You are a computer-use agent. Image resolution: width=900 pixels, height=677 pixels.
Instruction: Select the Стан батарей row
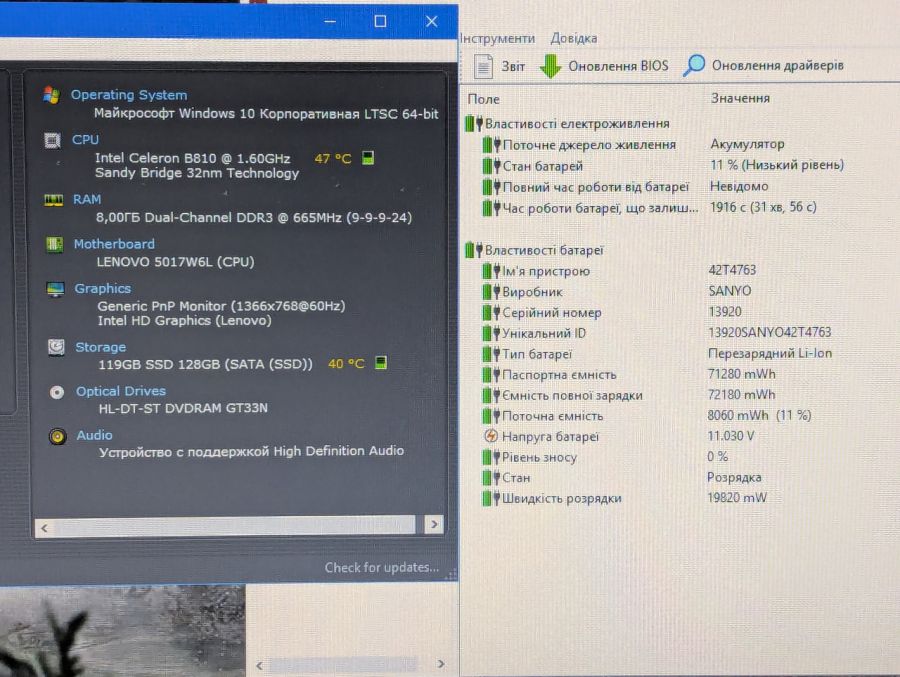662,166
